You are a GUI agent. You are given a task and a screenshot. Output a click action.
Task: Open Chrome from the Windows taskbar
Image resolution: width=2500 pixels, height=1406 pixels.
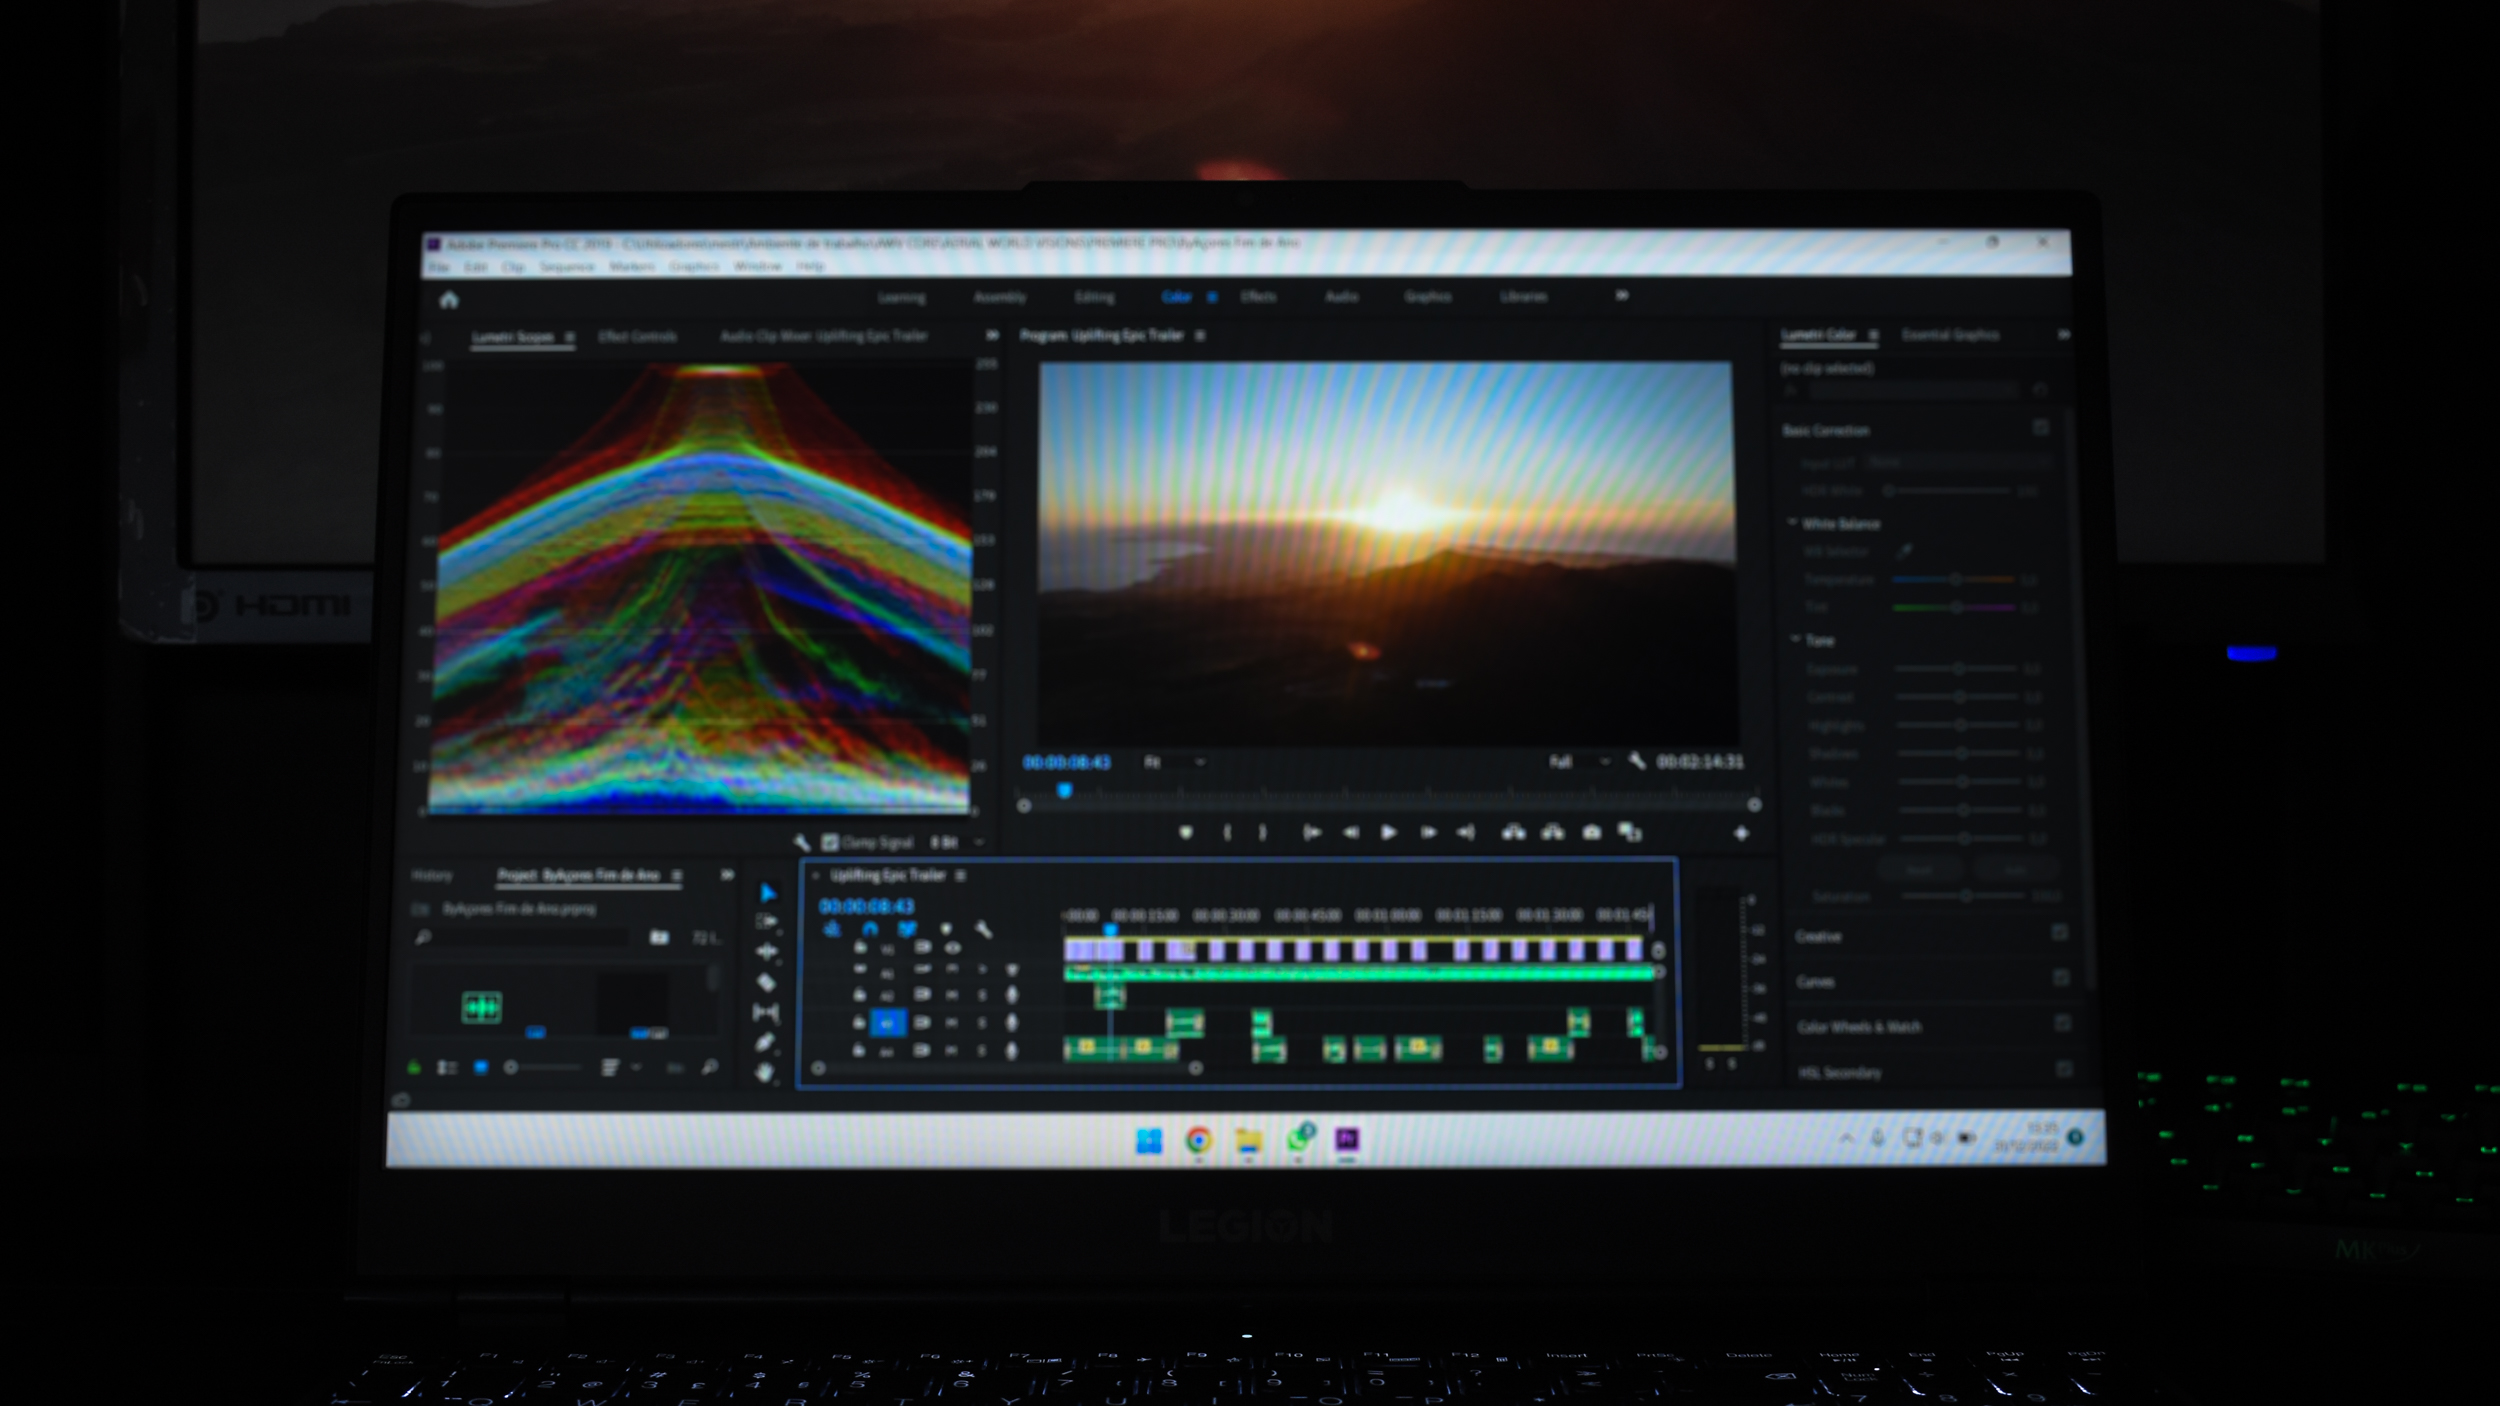tap(1198, 1140)
